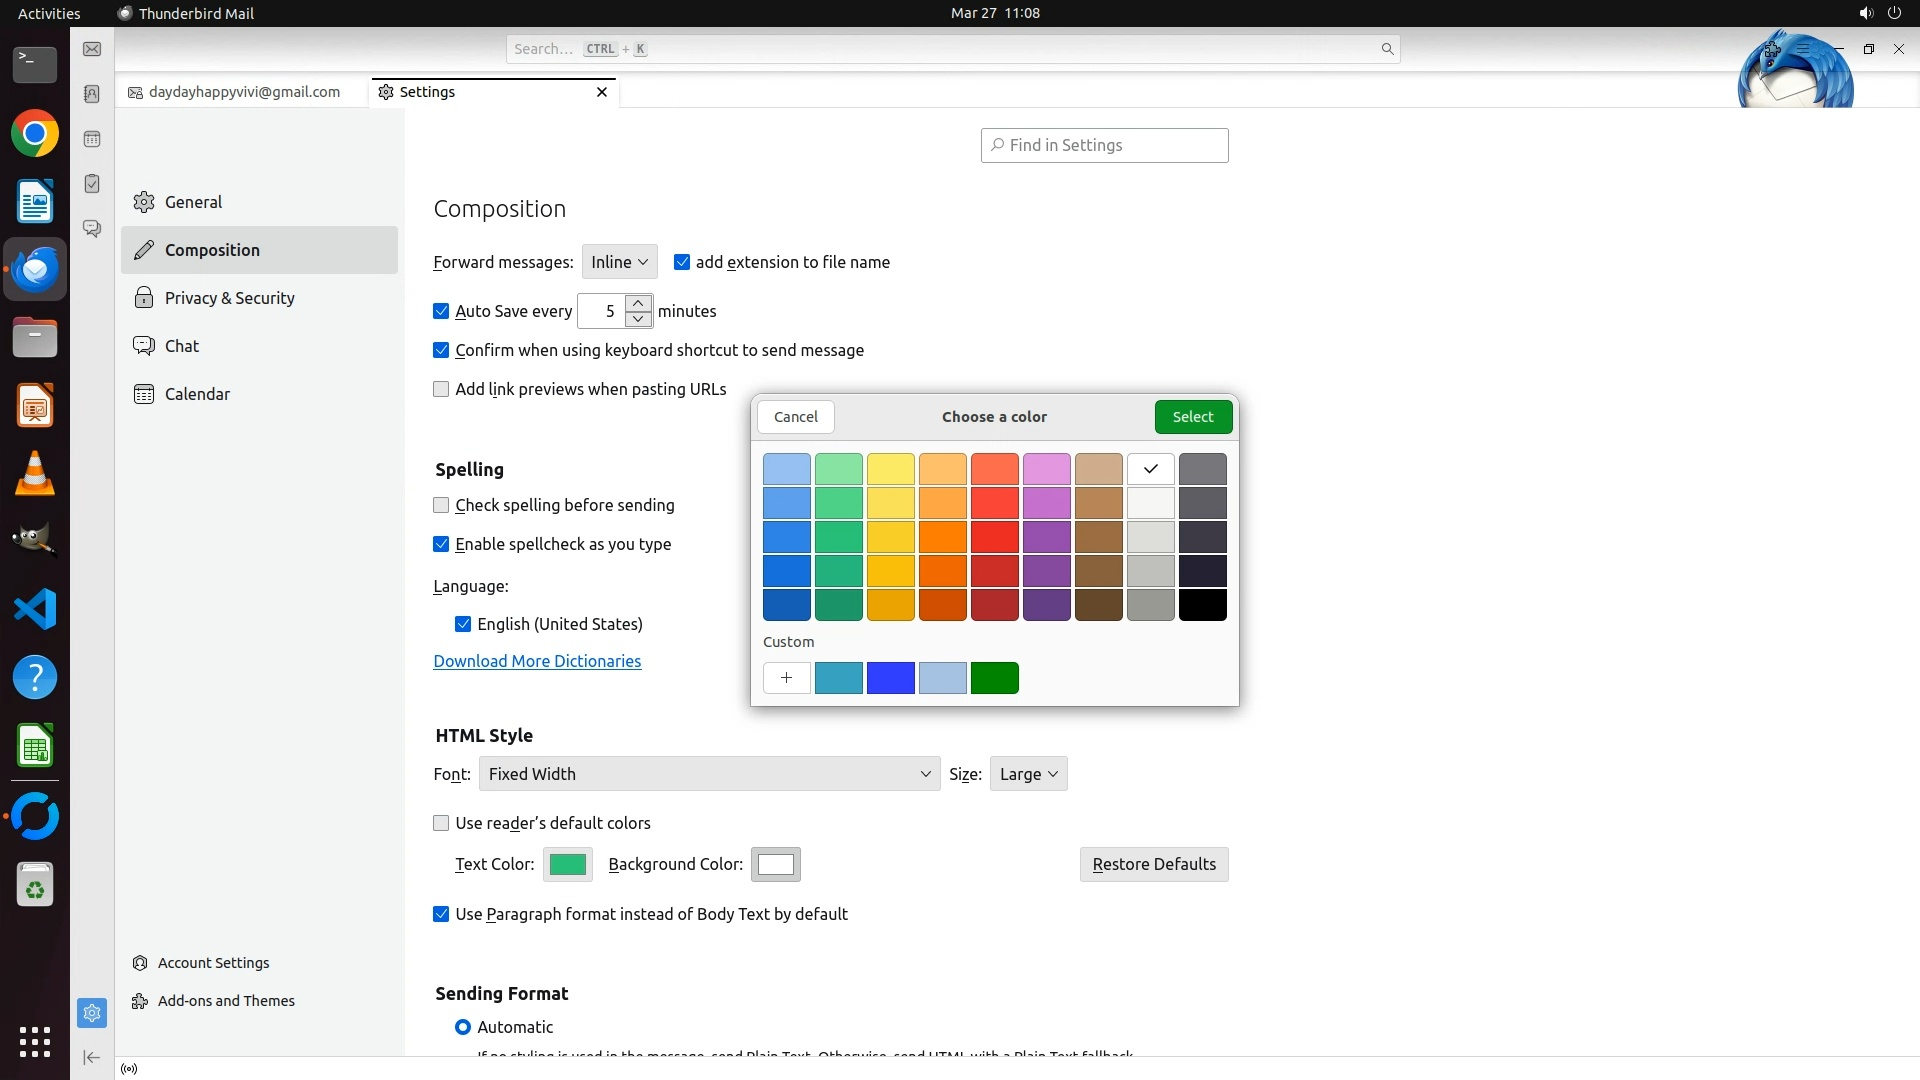Collapse the spaces toolbar arrow icon
1920x1080 pixels.
click(92, 1057)
